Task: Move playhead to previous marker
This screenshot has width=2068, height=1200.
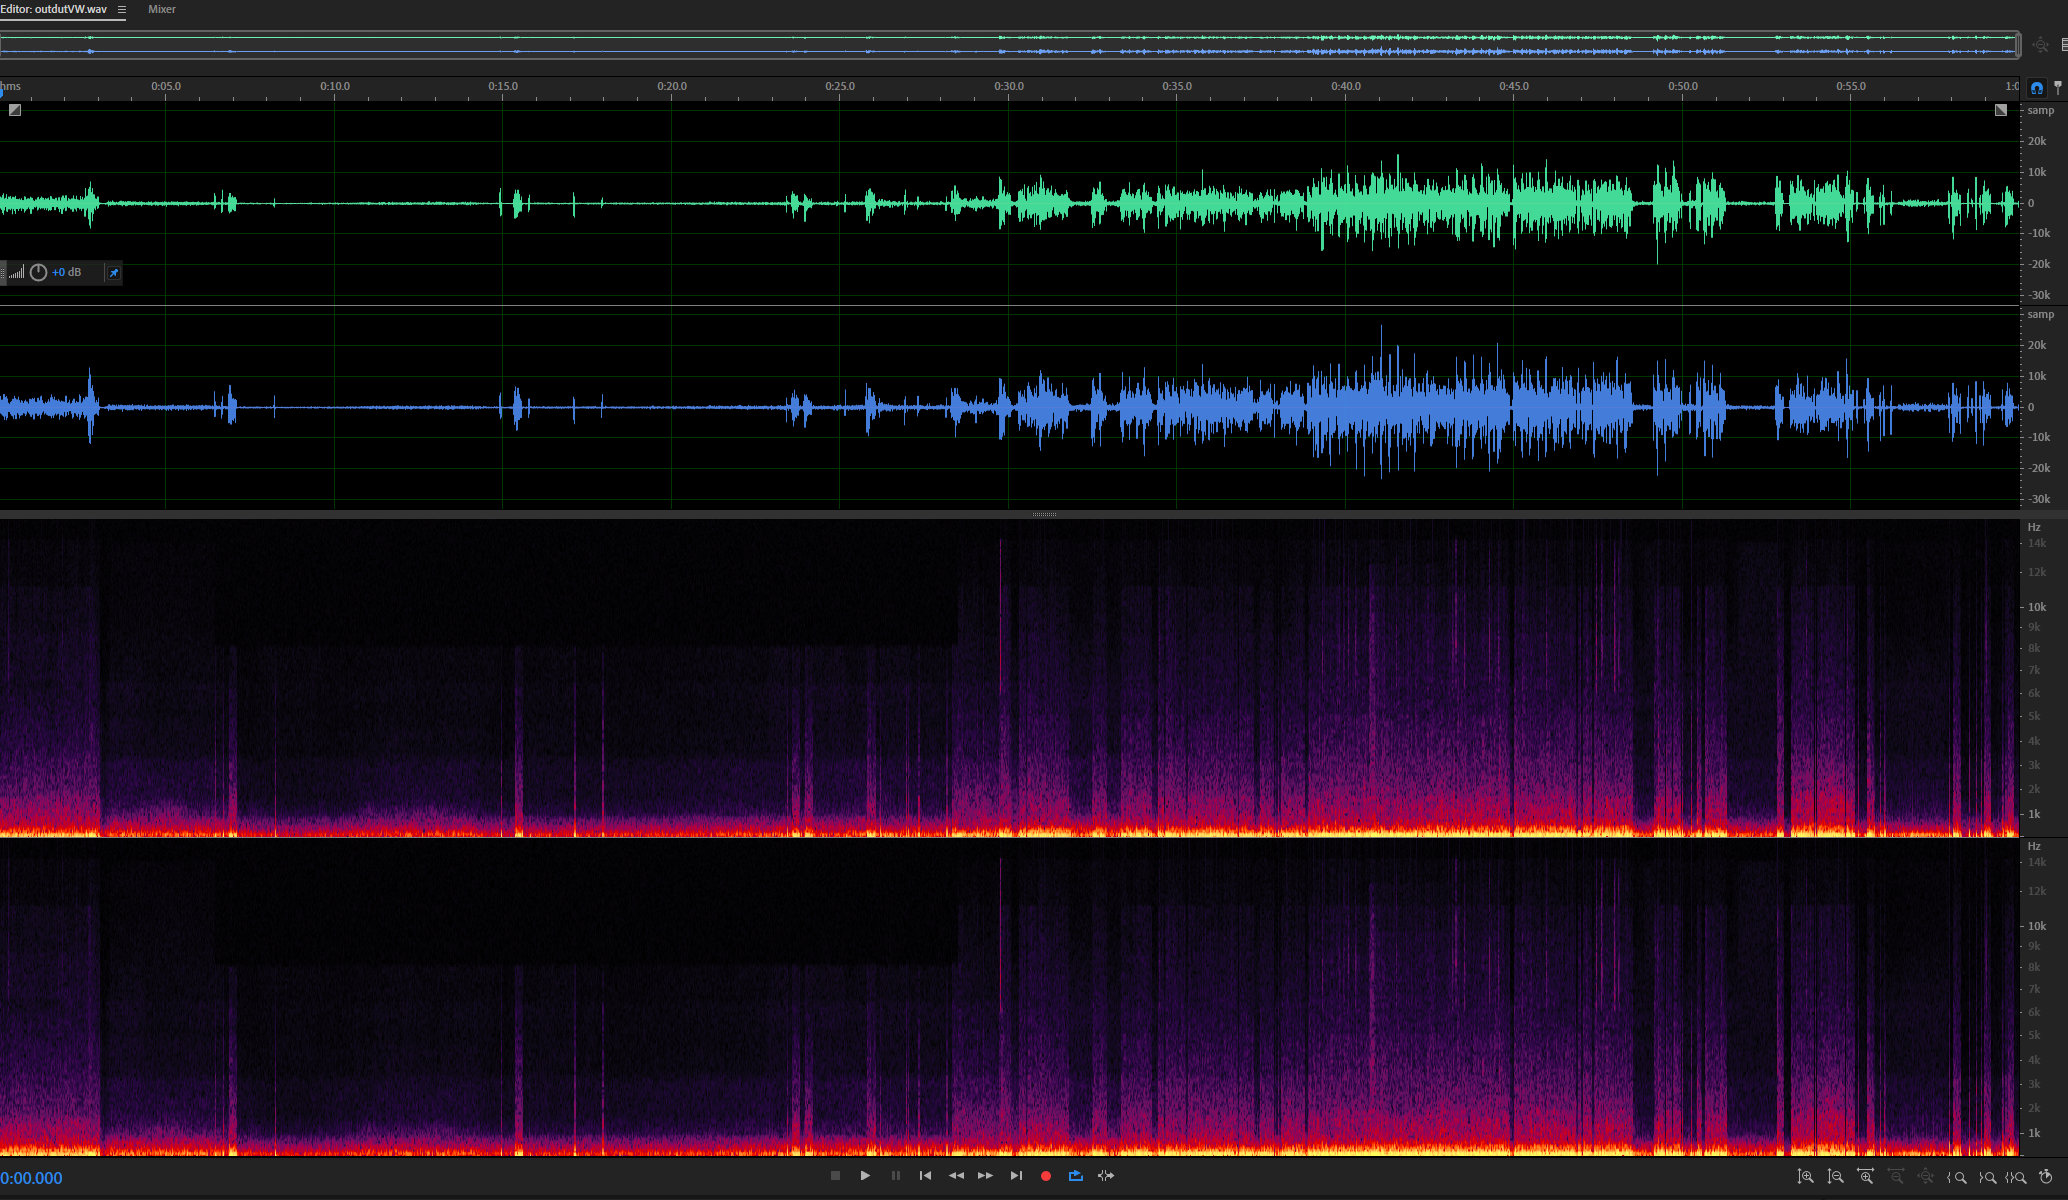Action: coord(925,1176)
